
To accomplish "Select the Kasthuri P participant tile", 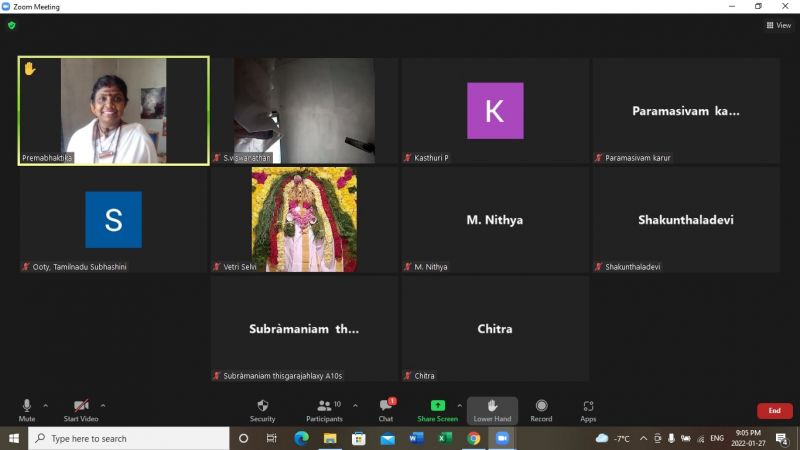I will [x=495, y=110].
